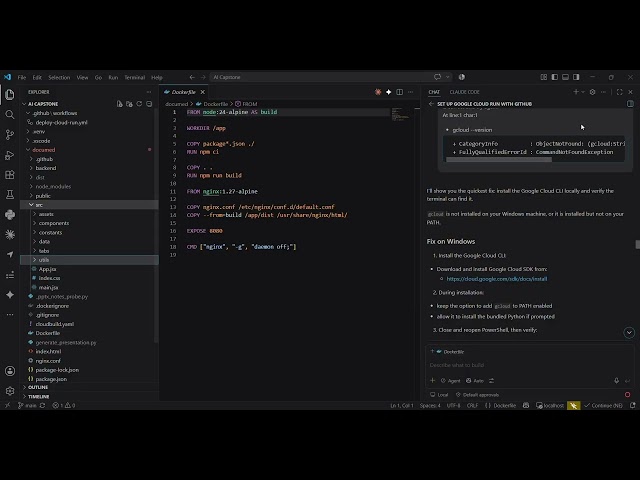Click the Local session target button
This screenshot has height=480, width=640.
point(439,395)
